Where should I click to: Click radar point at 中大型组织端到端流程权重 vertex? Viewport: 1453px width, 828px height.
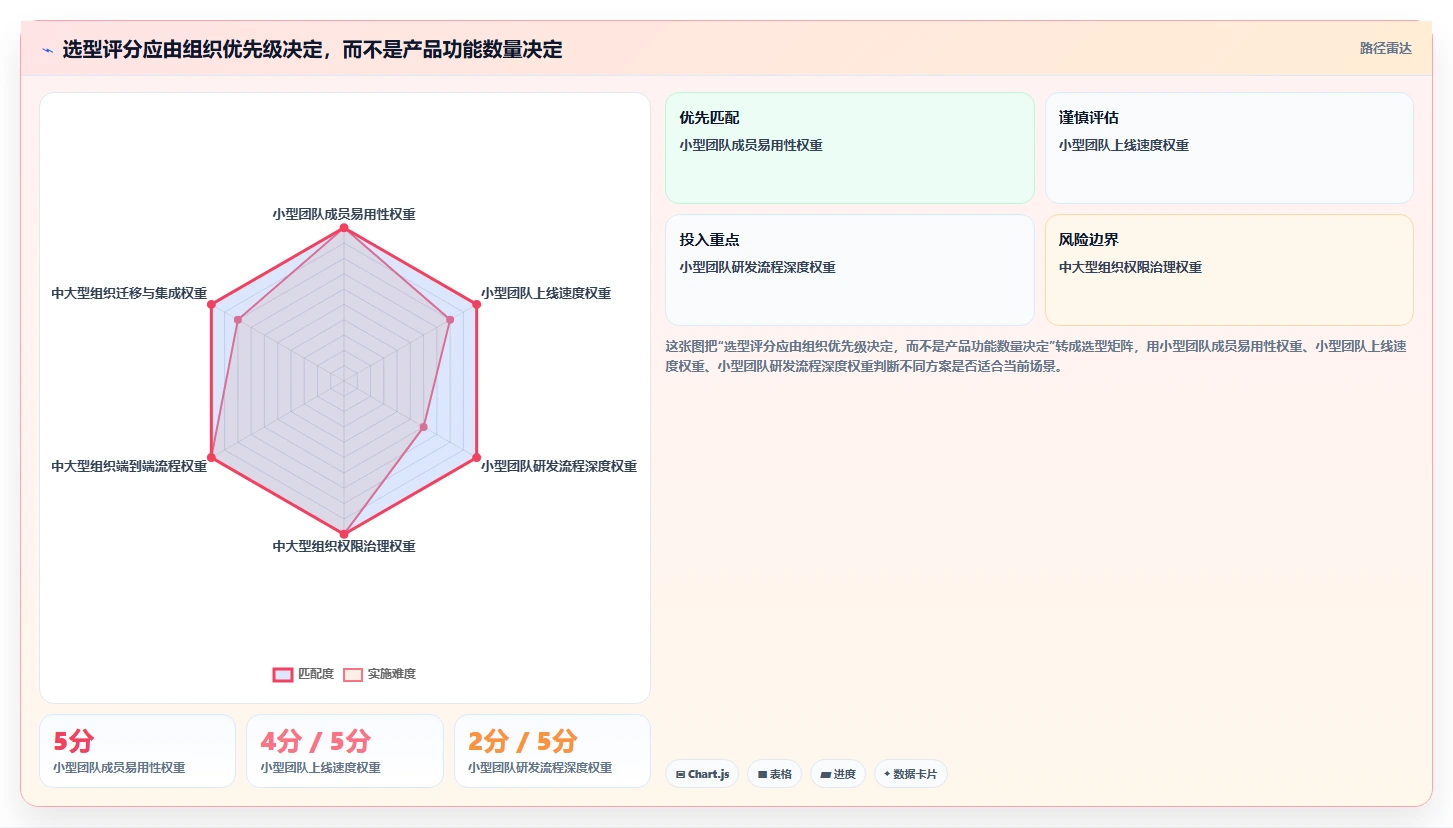[x=211, y=457]
